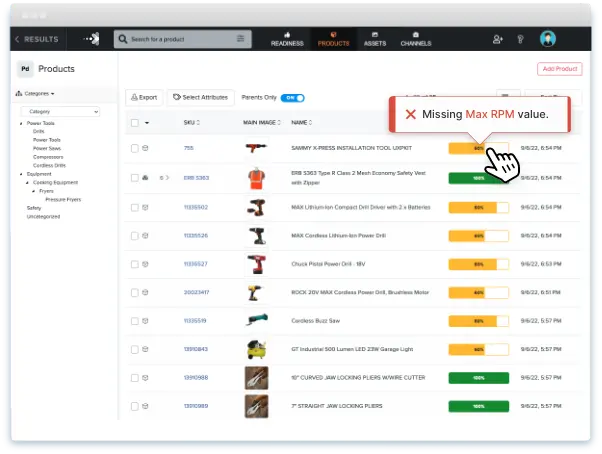Click Select Attributes button
This screenshot has width=602, height=454.
point(200,97)
